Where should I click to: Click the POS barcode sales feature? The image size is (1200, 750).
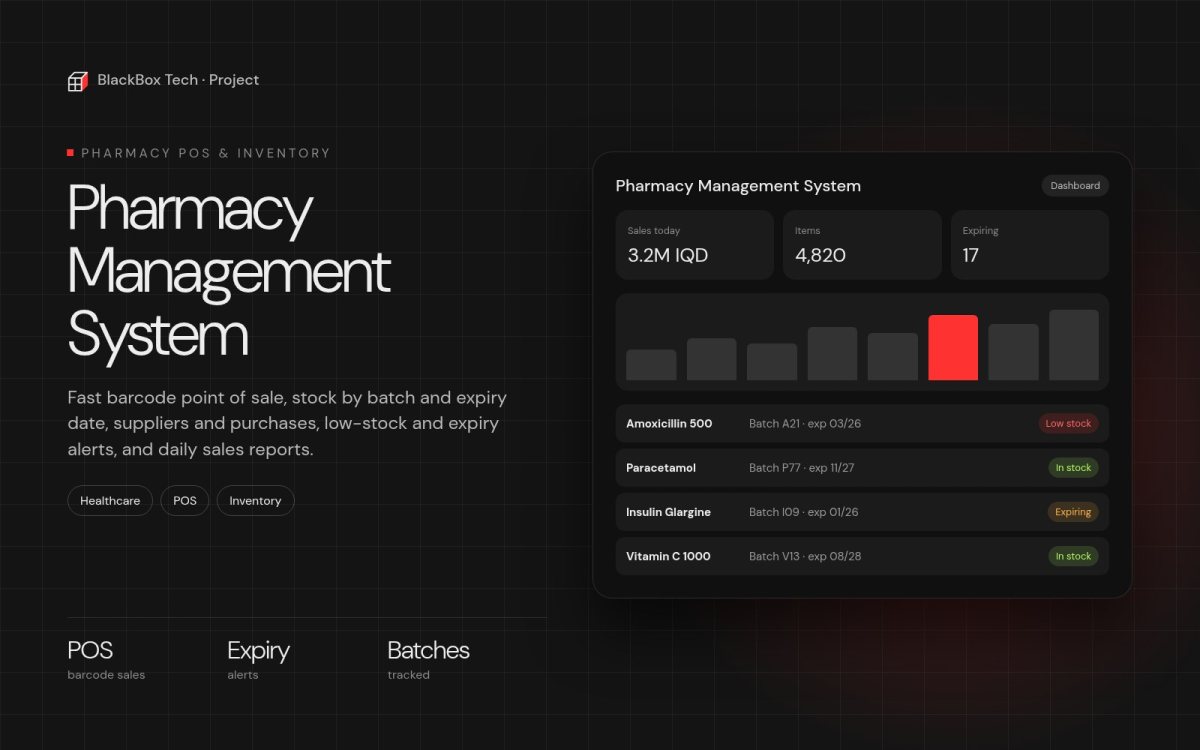point(106,660)
